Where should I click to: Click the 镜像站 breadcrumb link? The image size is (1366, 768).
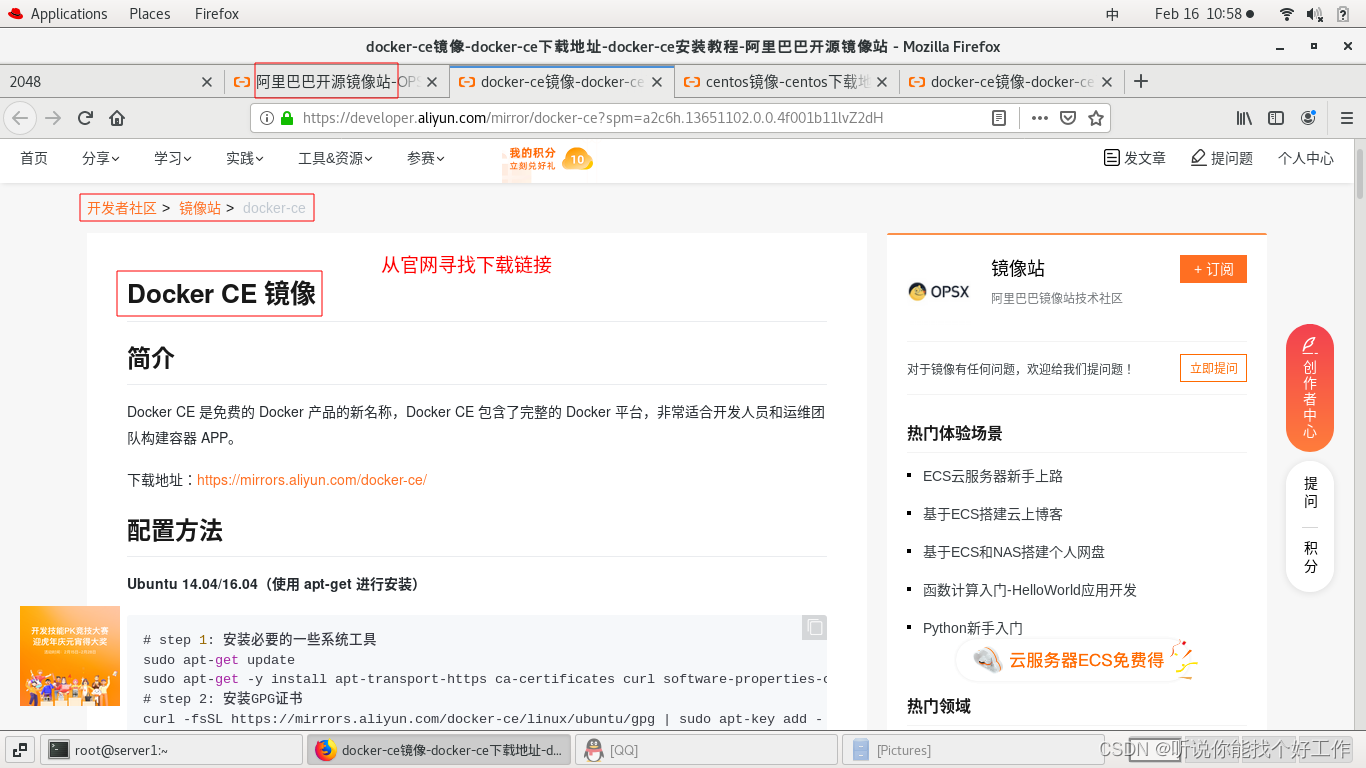coord(200,208)
